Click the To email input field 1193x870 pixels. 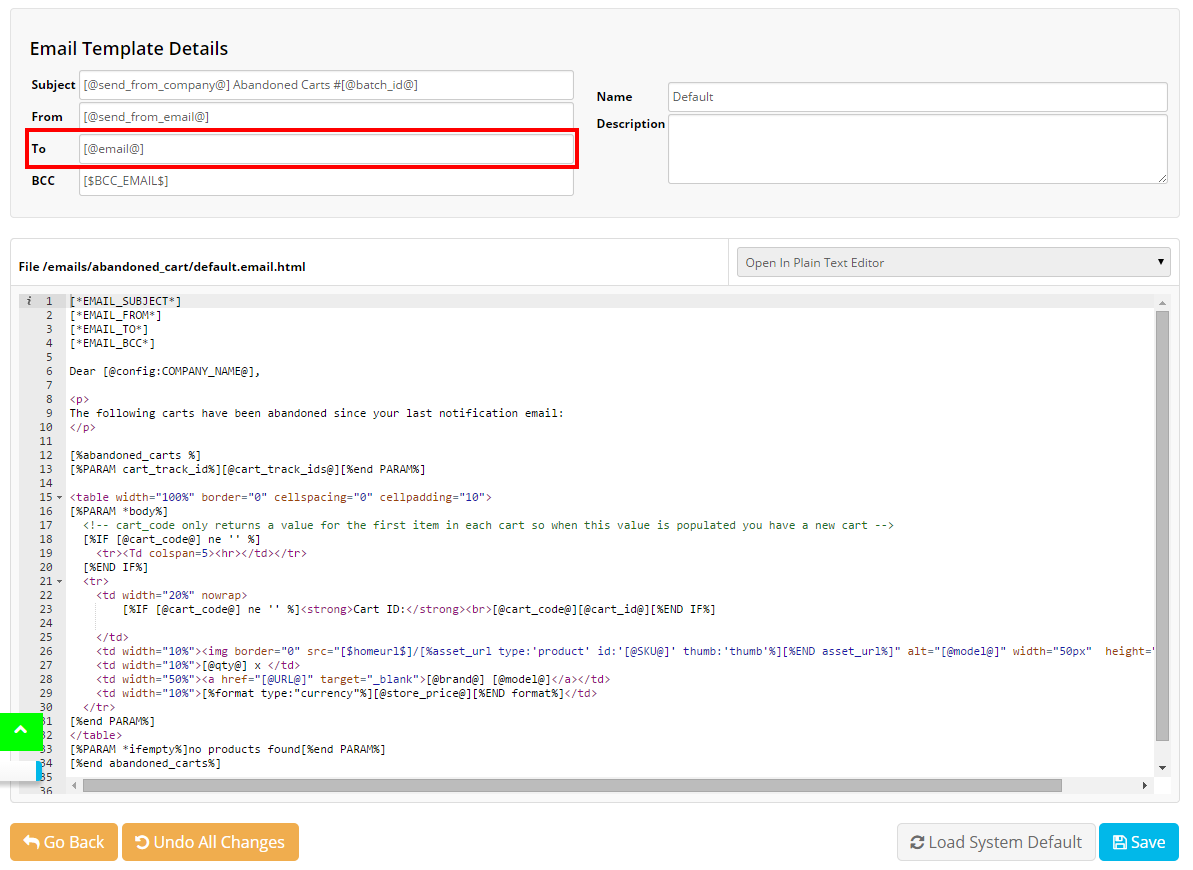point(326,148)
